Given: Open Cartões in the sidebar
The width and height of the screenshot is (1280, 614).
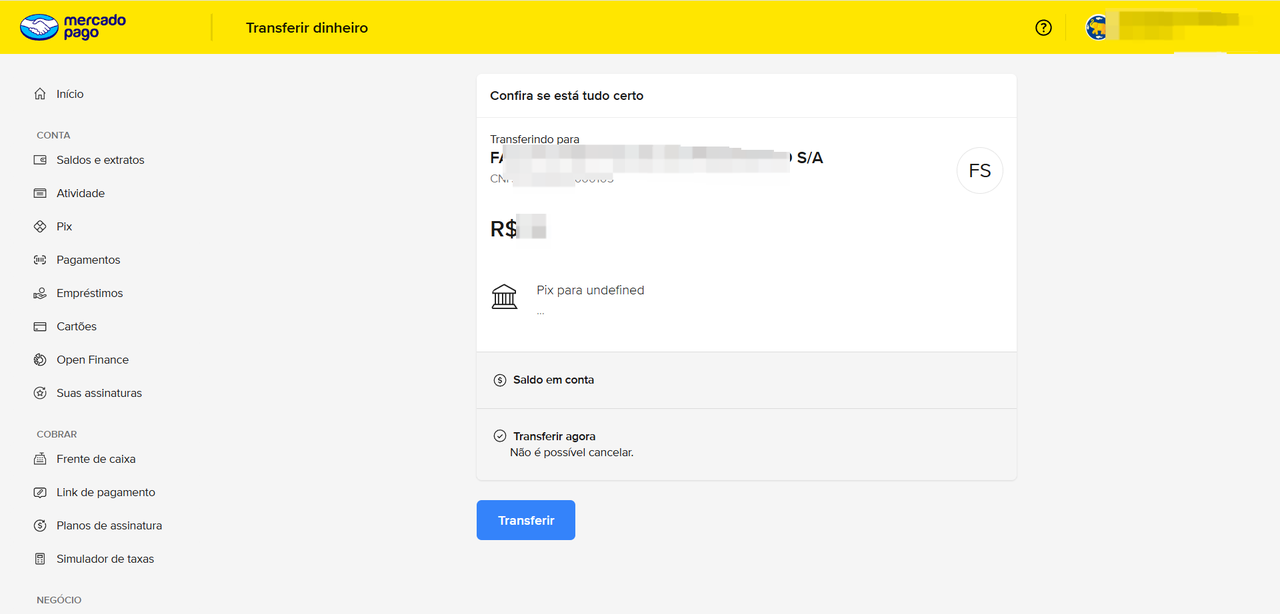Looking at the screenshot, I should [76, 327].
